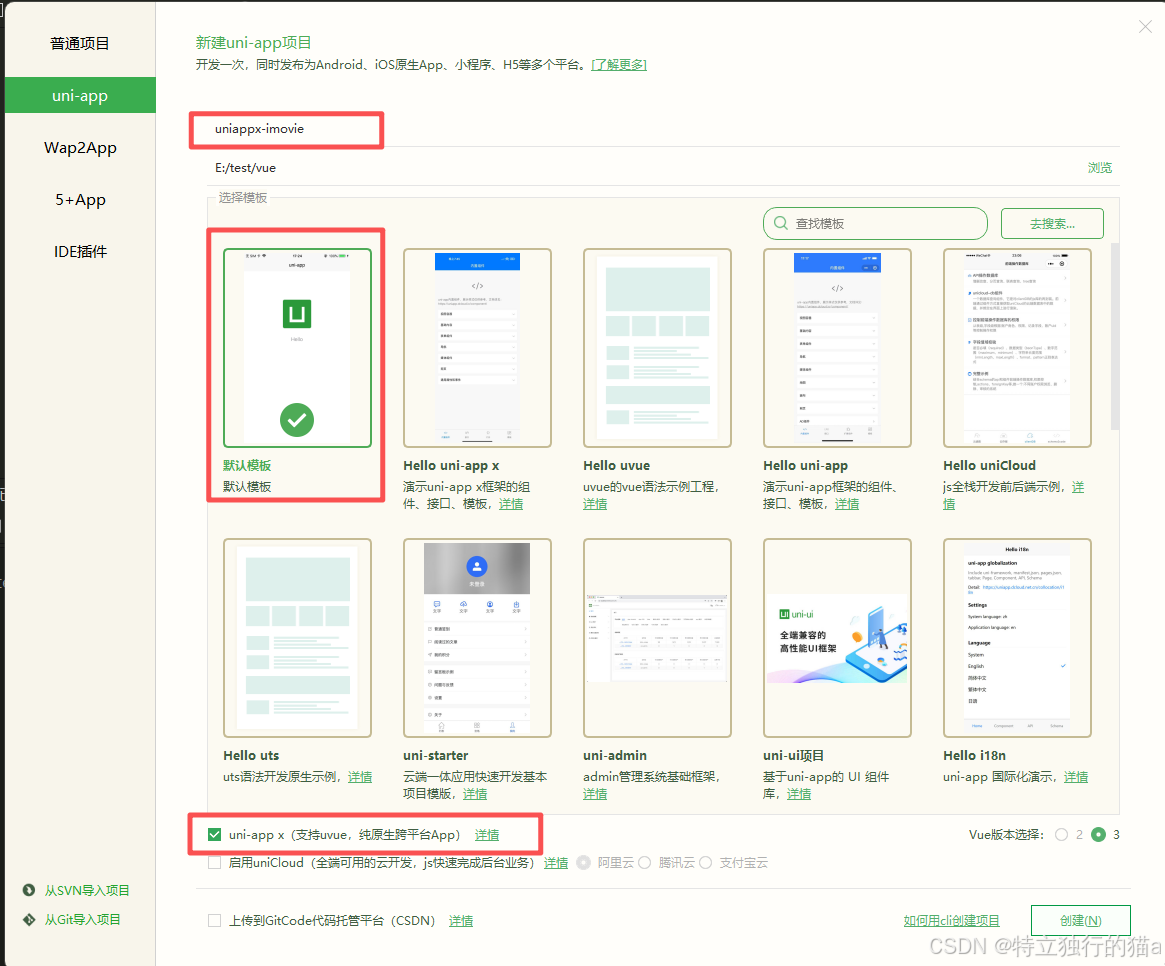Click the search magnifier icon

click(x=781, y=223)
